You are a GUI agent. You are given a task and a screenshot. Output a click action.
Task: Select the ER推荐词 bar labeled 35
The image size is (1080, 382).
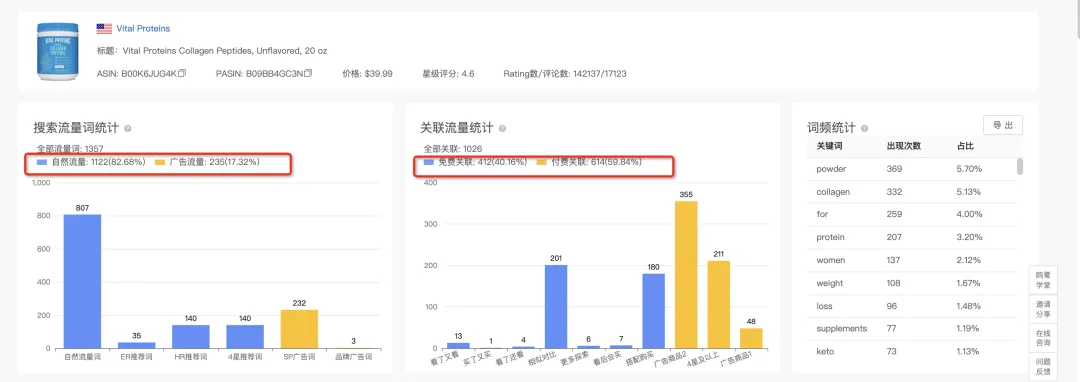coord(136,345)
